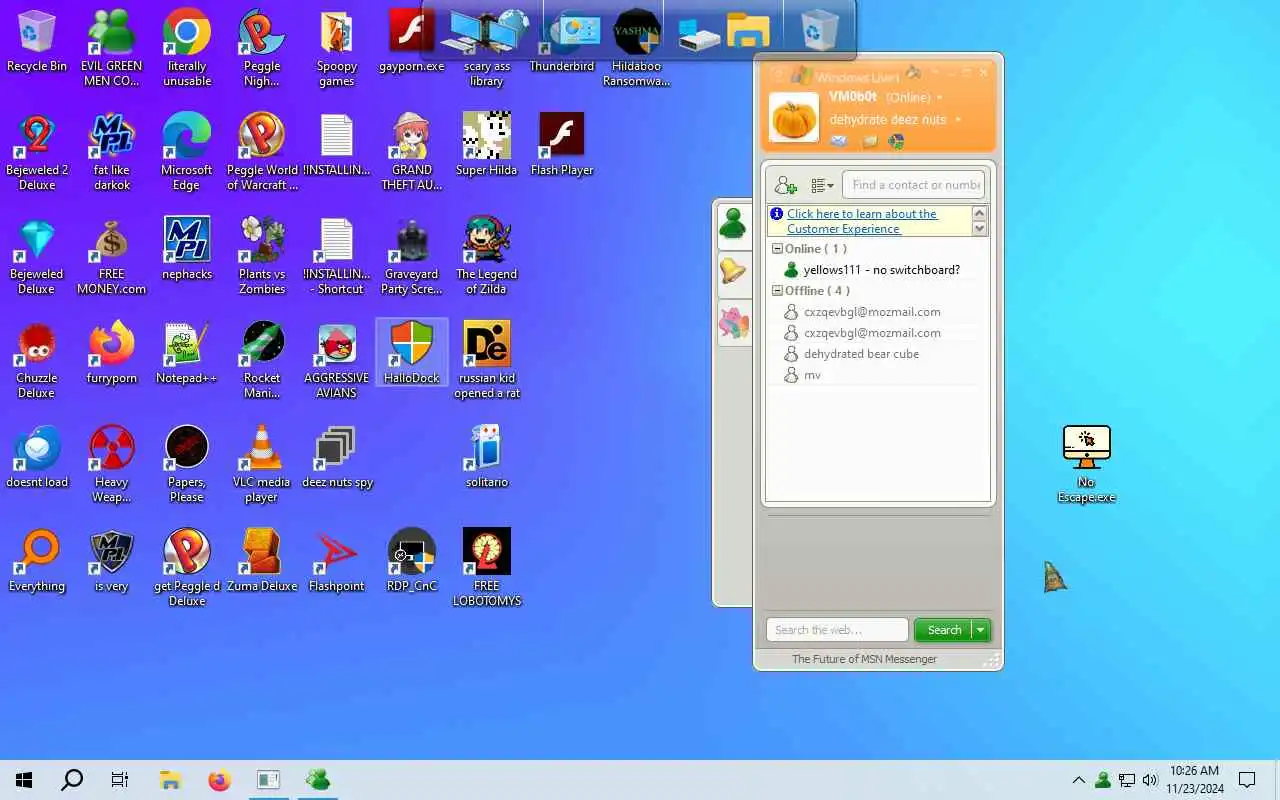Switch to the pink butterfly tab in Messenger
The image size is (1280, 800).
click(x=733, y=322)
